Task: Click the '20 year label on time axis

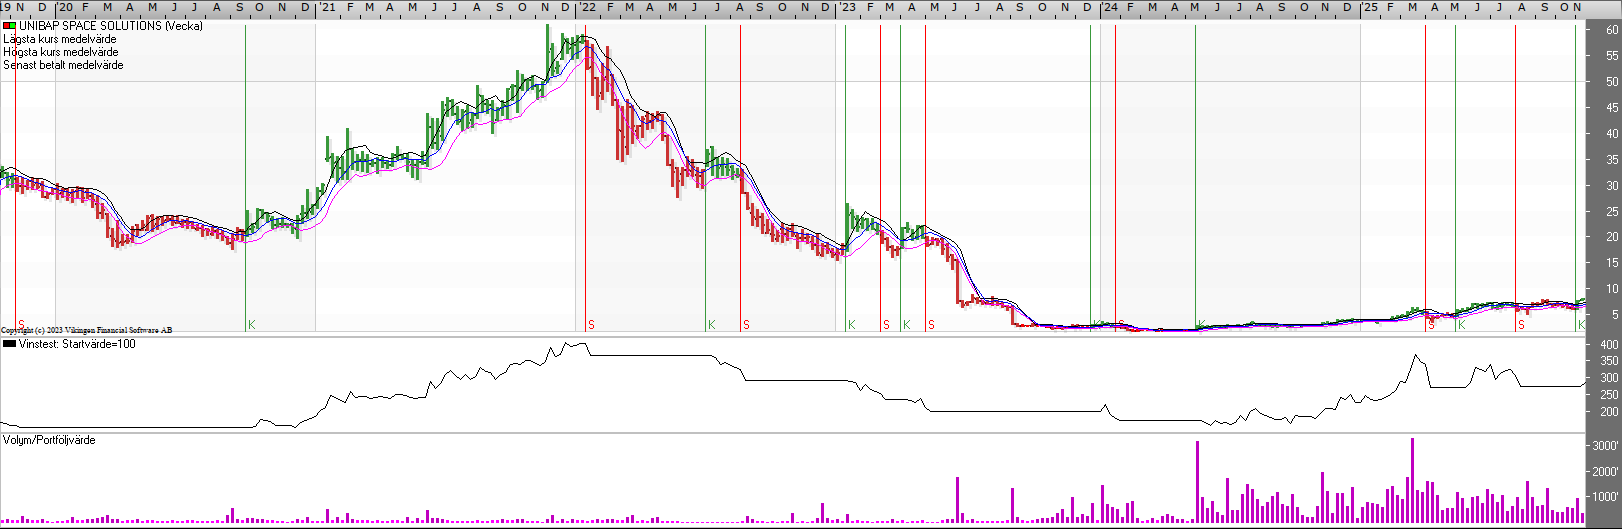Action: coord(65,7)
